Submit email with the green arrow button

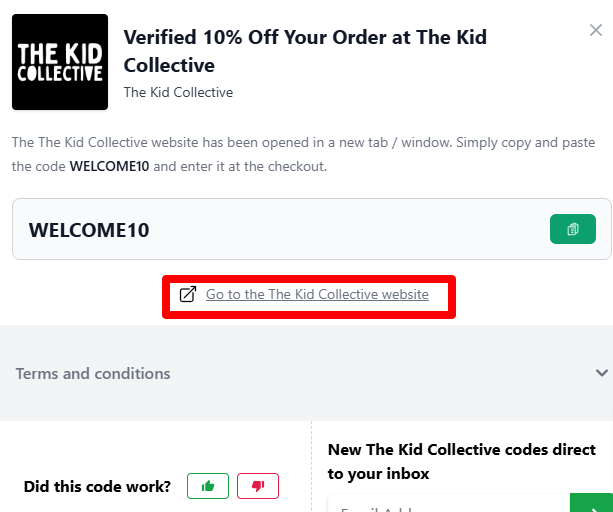[590, 504]
